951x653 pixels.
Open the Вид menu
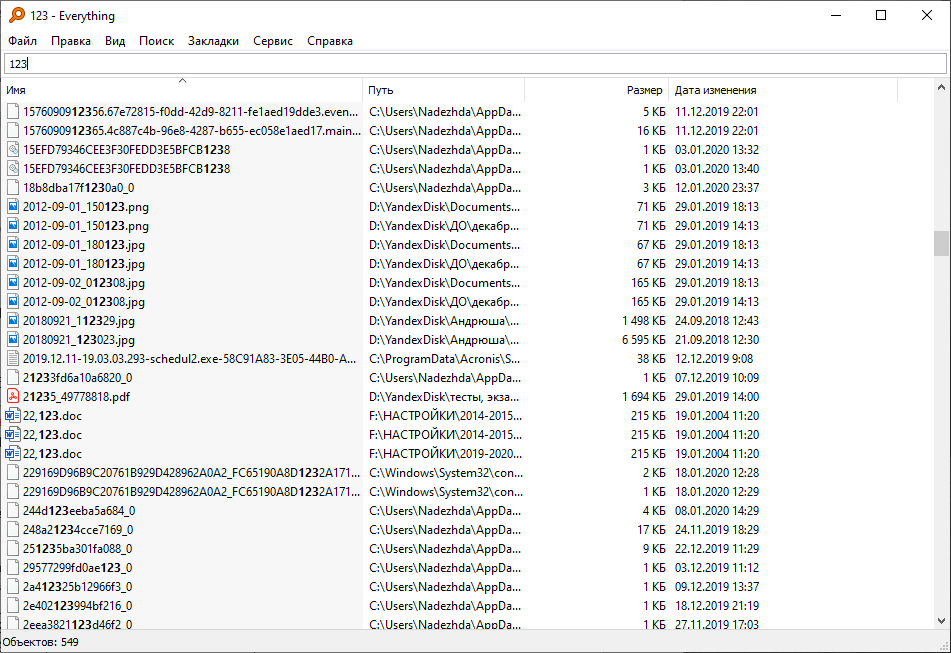tap(115, 41)
